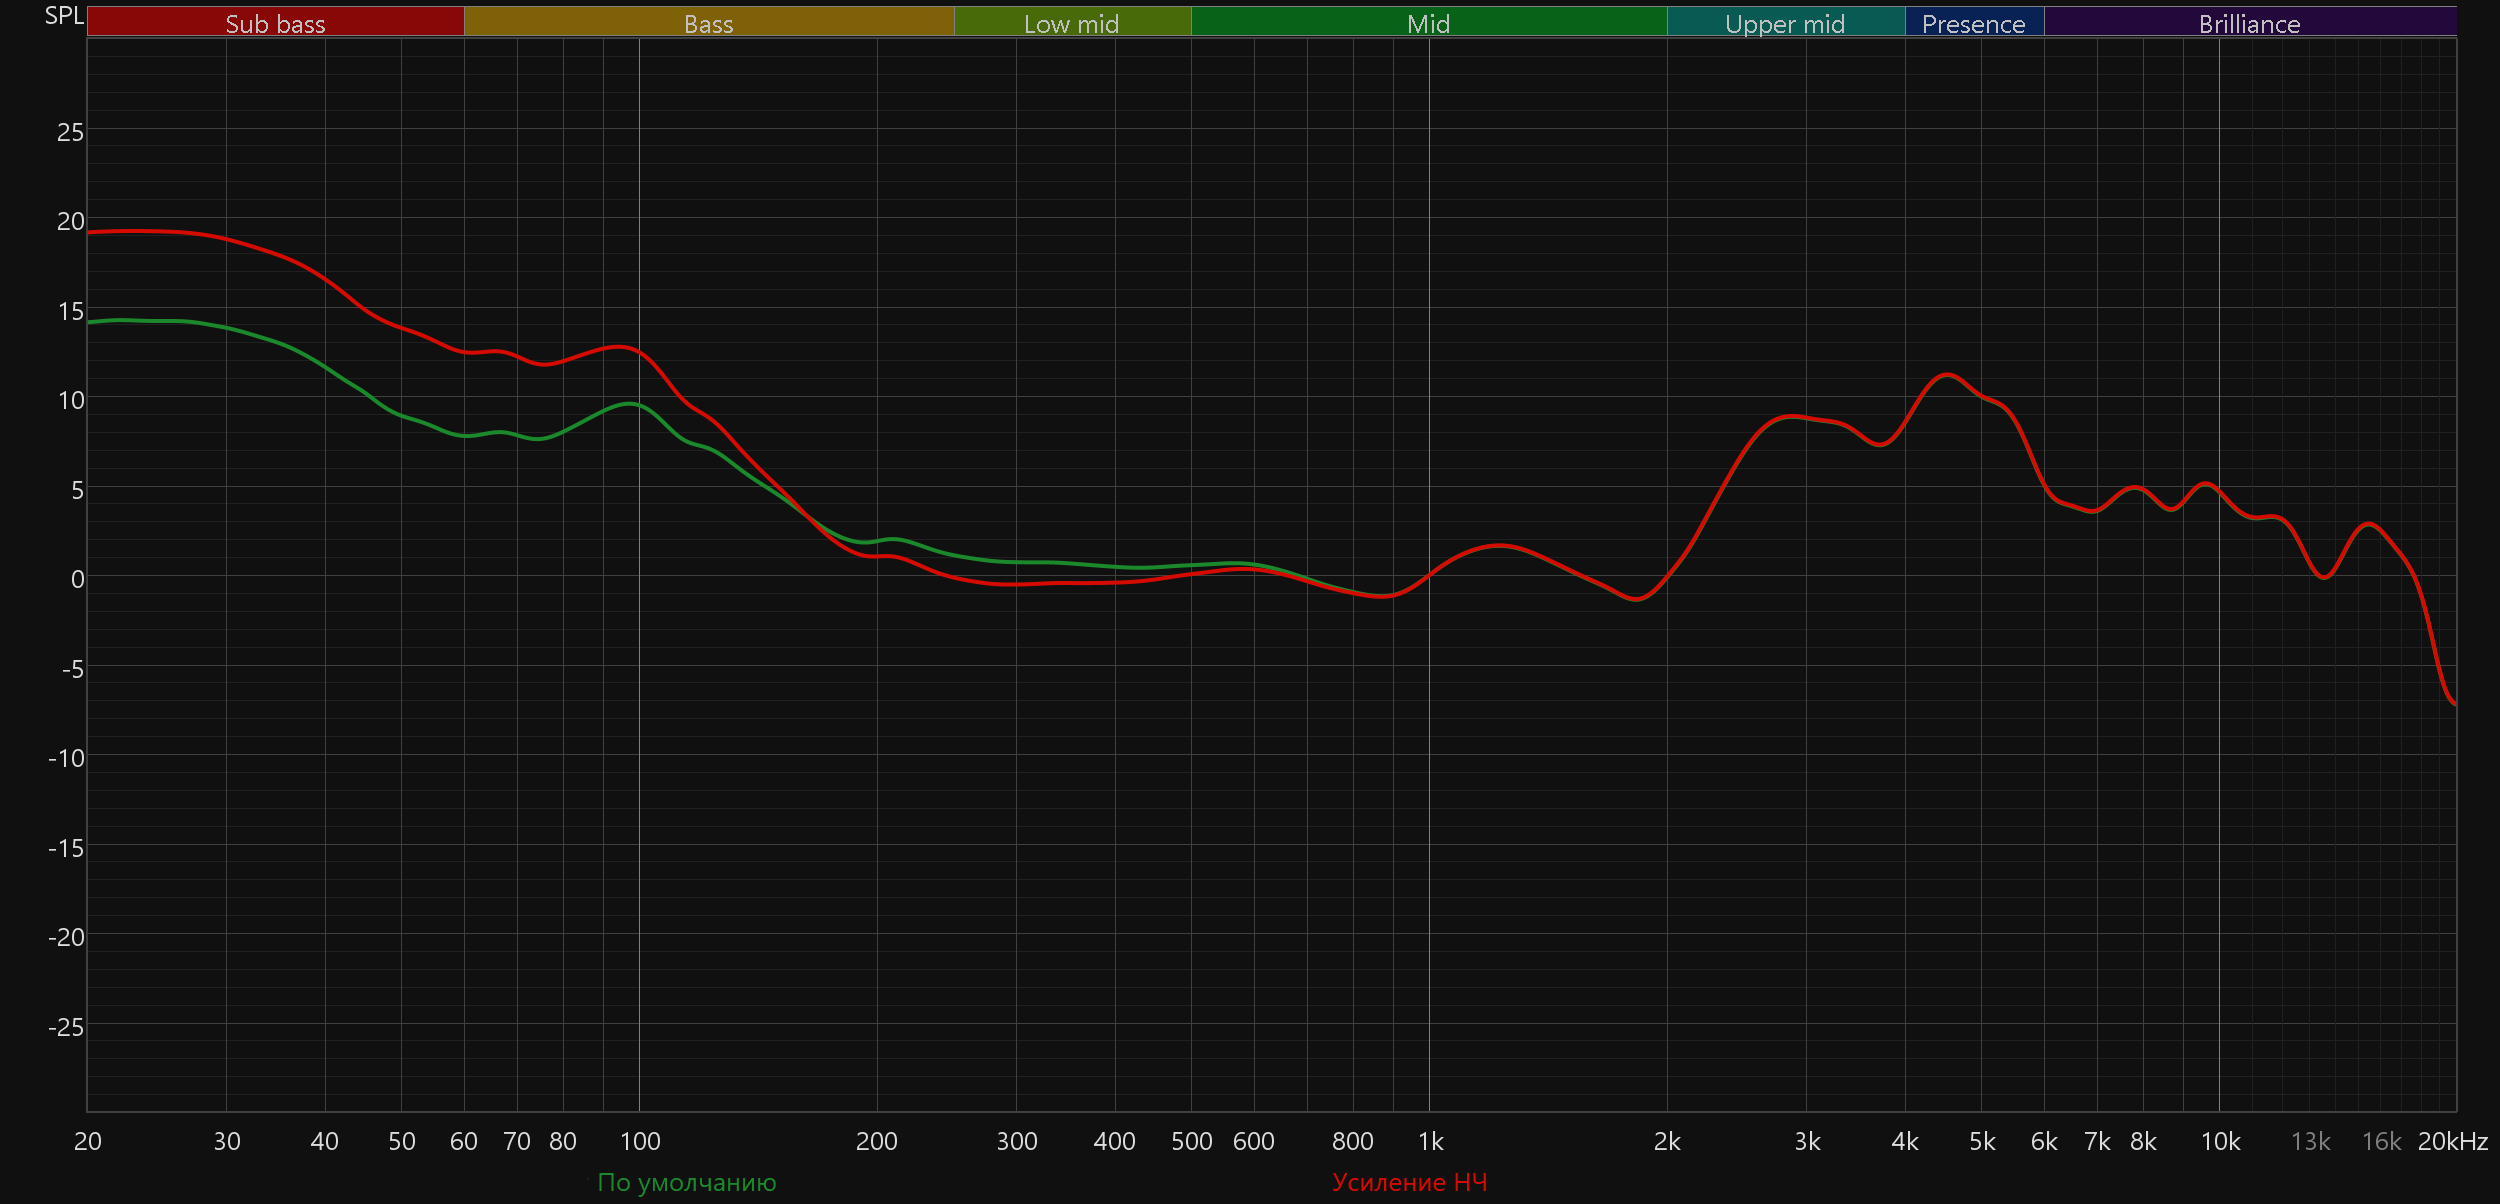Click the 0 dB level label

pos(77,579)
